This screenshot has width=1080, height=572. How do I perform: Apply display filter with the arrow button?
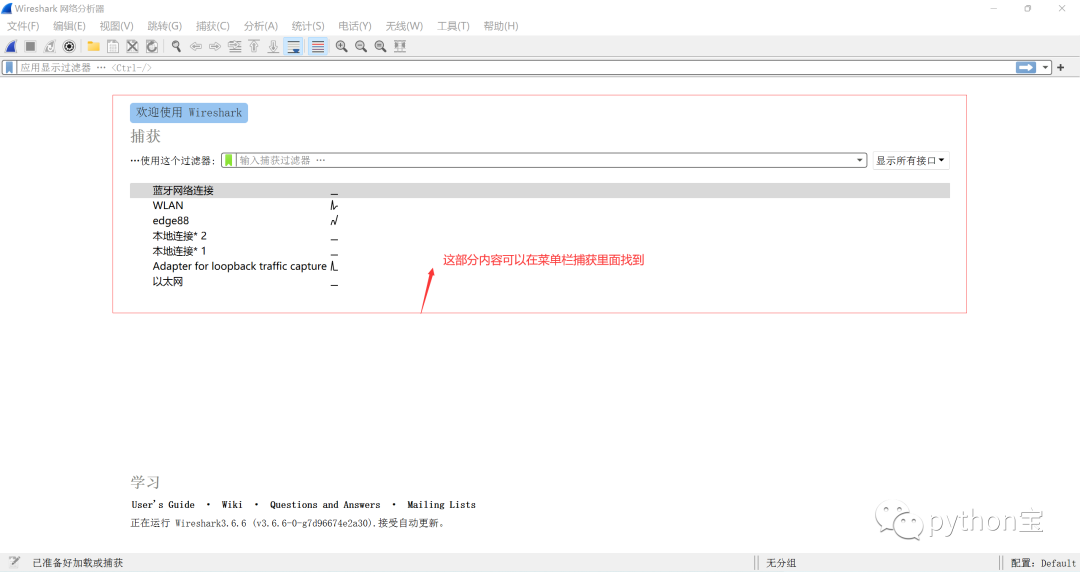(x=1026, y=68)
